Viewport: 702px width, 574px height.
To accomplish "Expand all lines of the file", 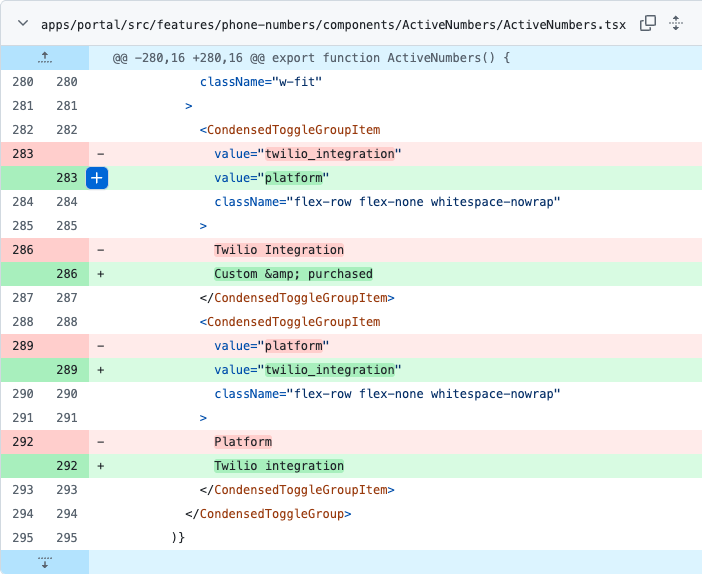I will click(x=676, y=23).
